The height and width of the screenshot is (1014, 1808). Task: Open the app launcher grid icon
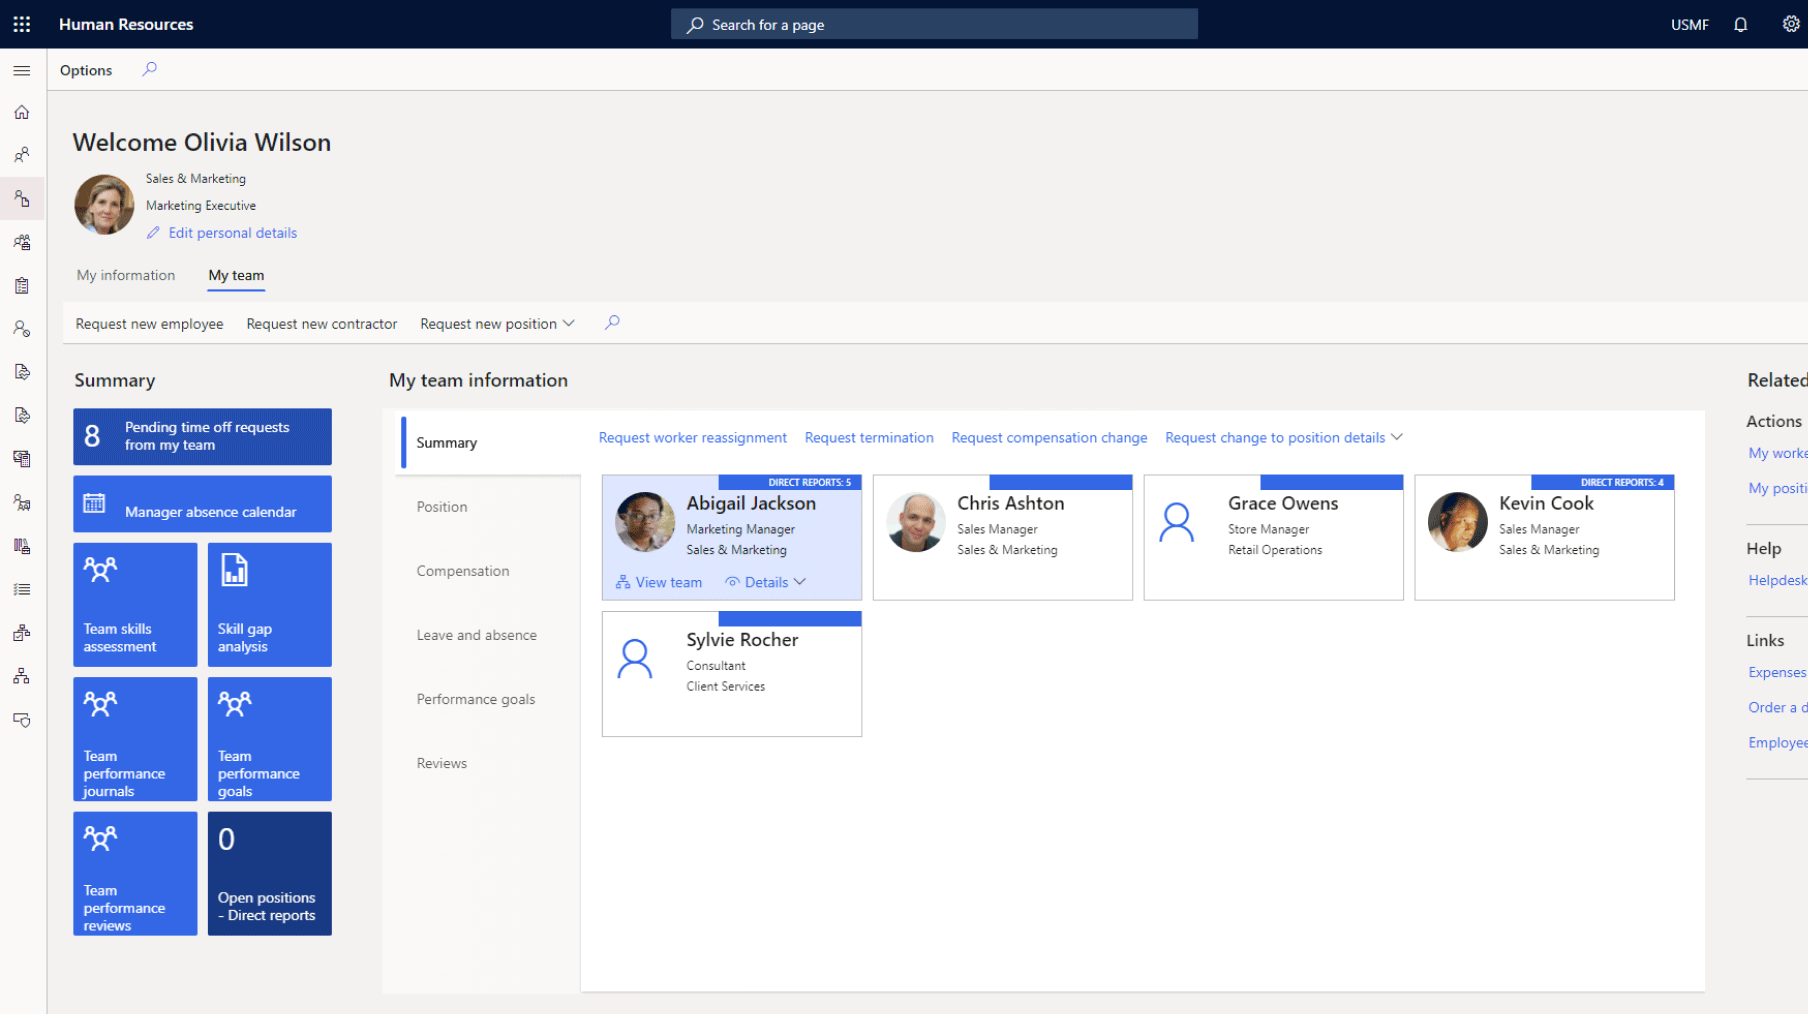[21, 24]
